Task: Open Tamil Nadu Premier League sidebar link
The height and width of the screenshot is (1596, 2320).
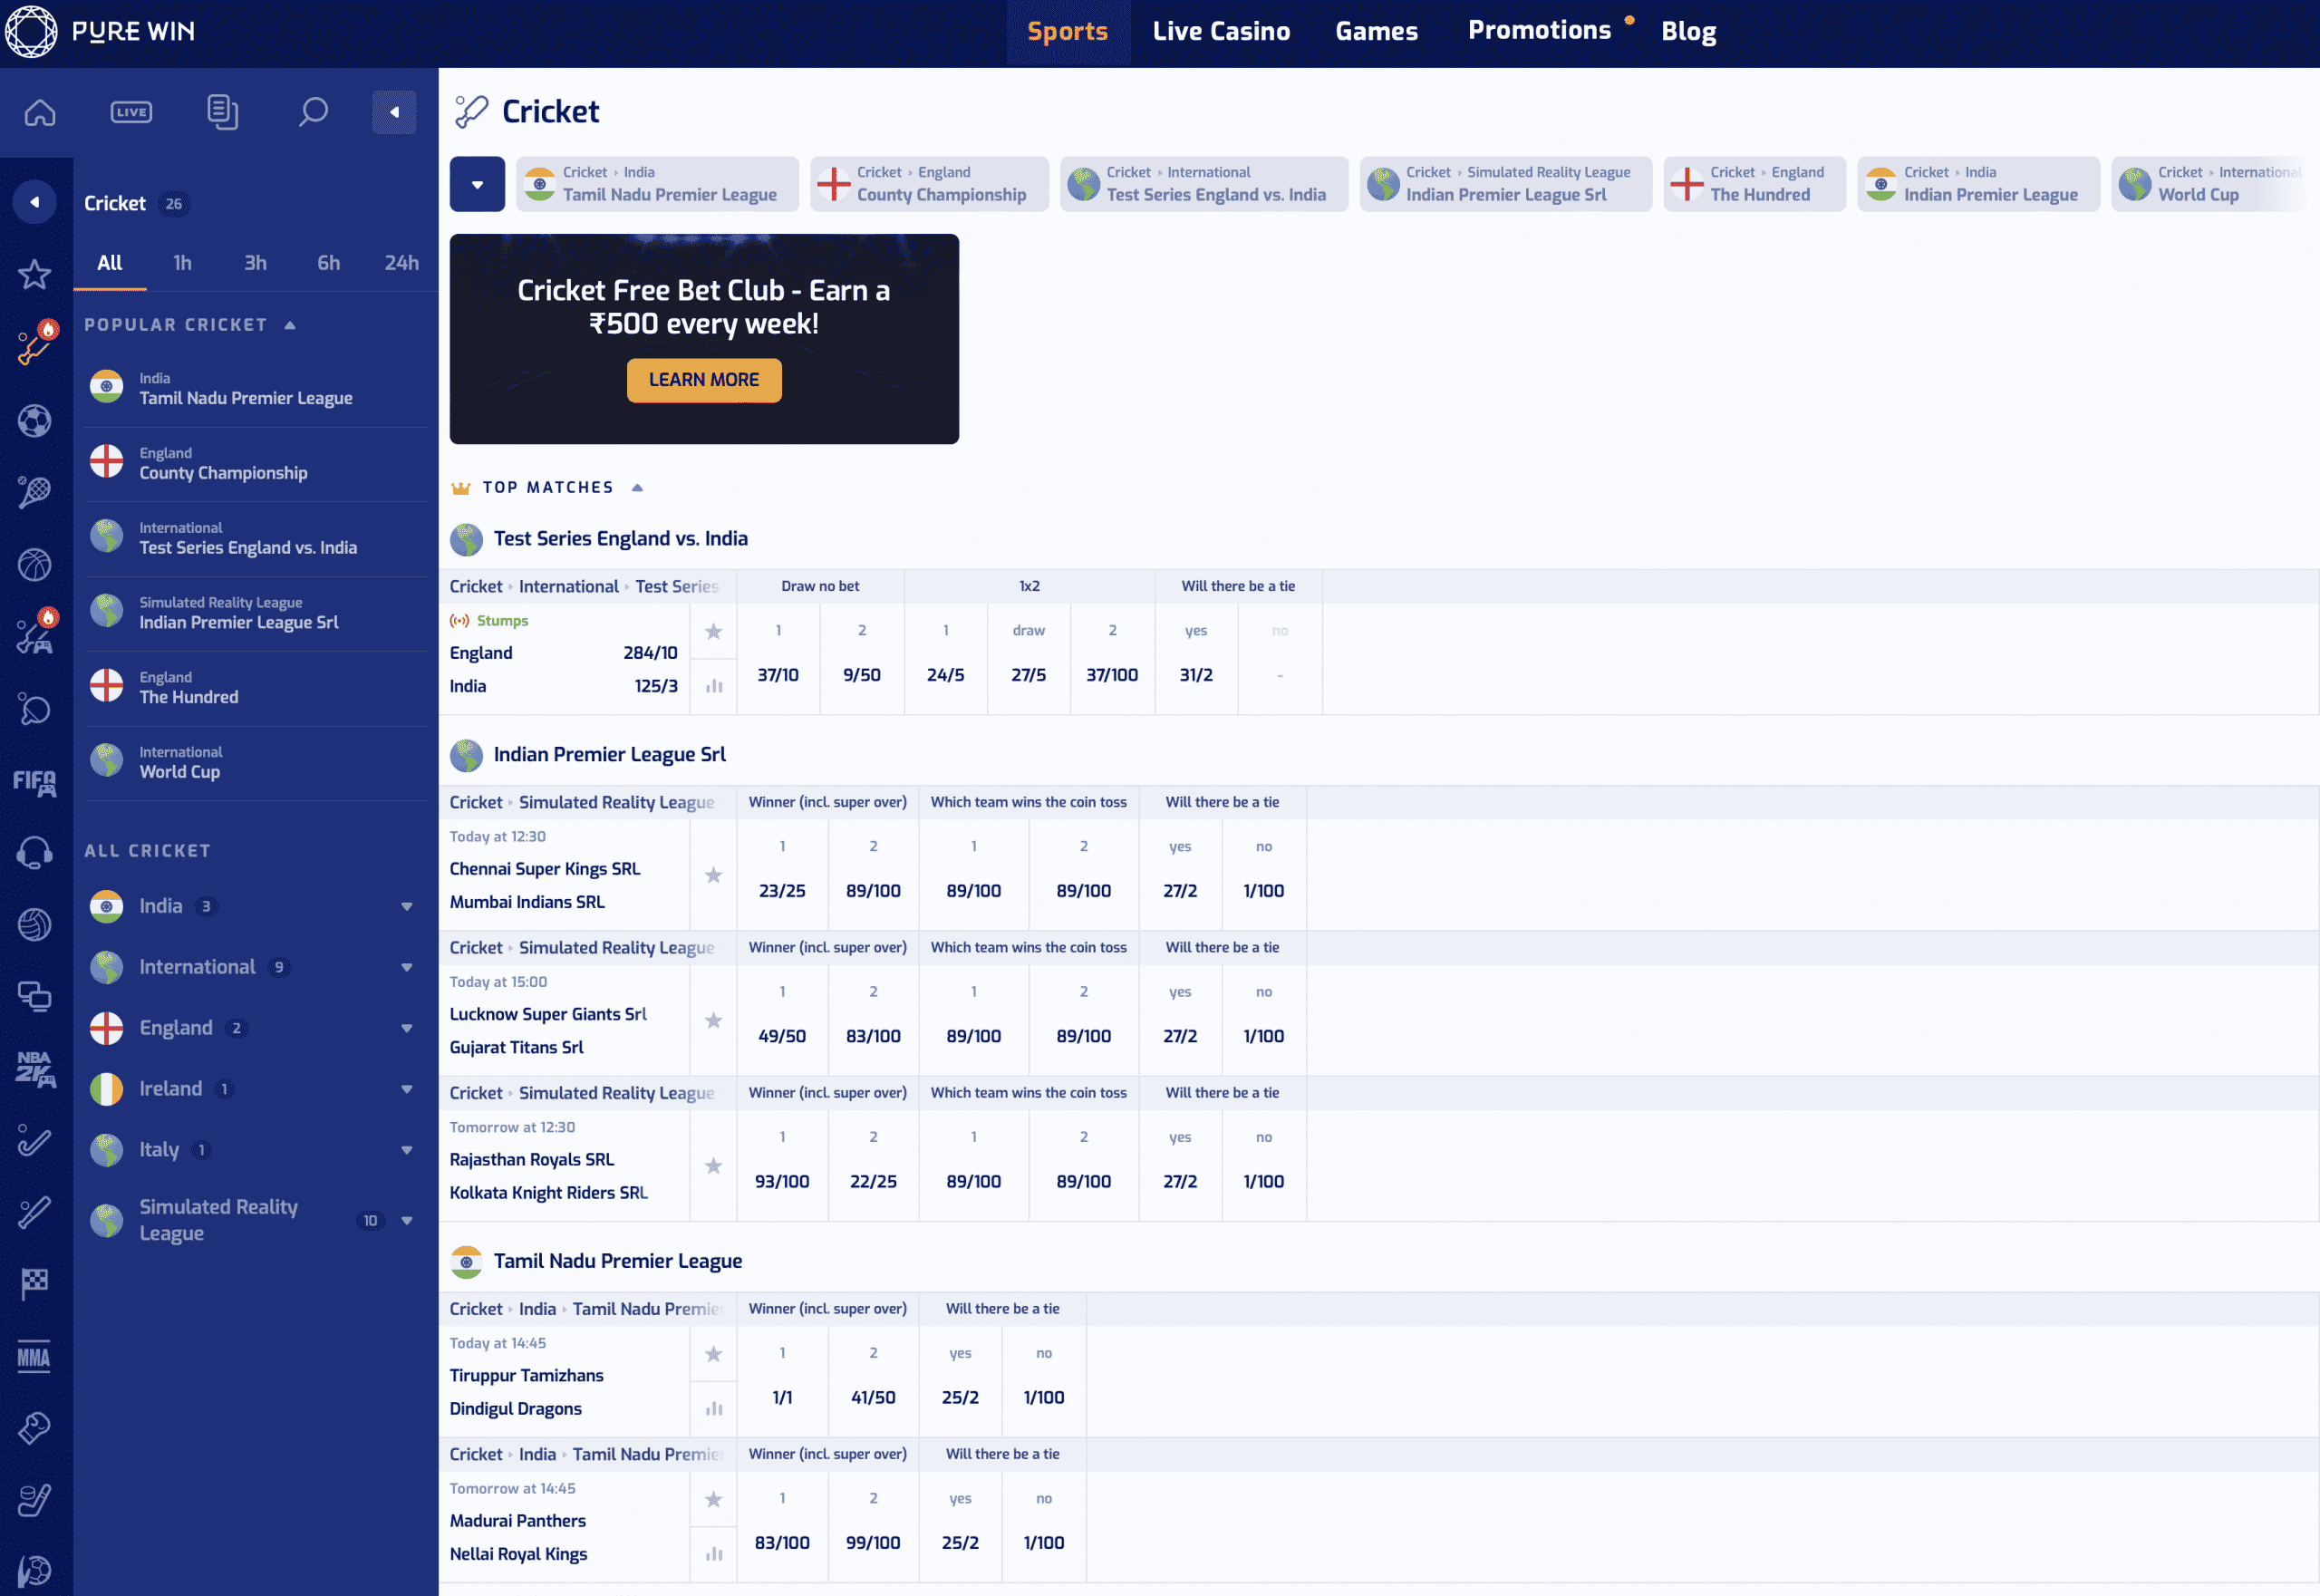Action: click(256, 389)
